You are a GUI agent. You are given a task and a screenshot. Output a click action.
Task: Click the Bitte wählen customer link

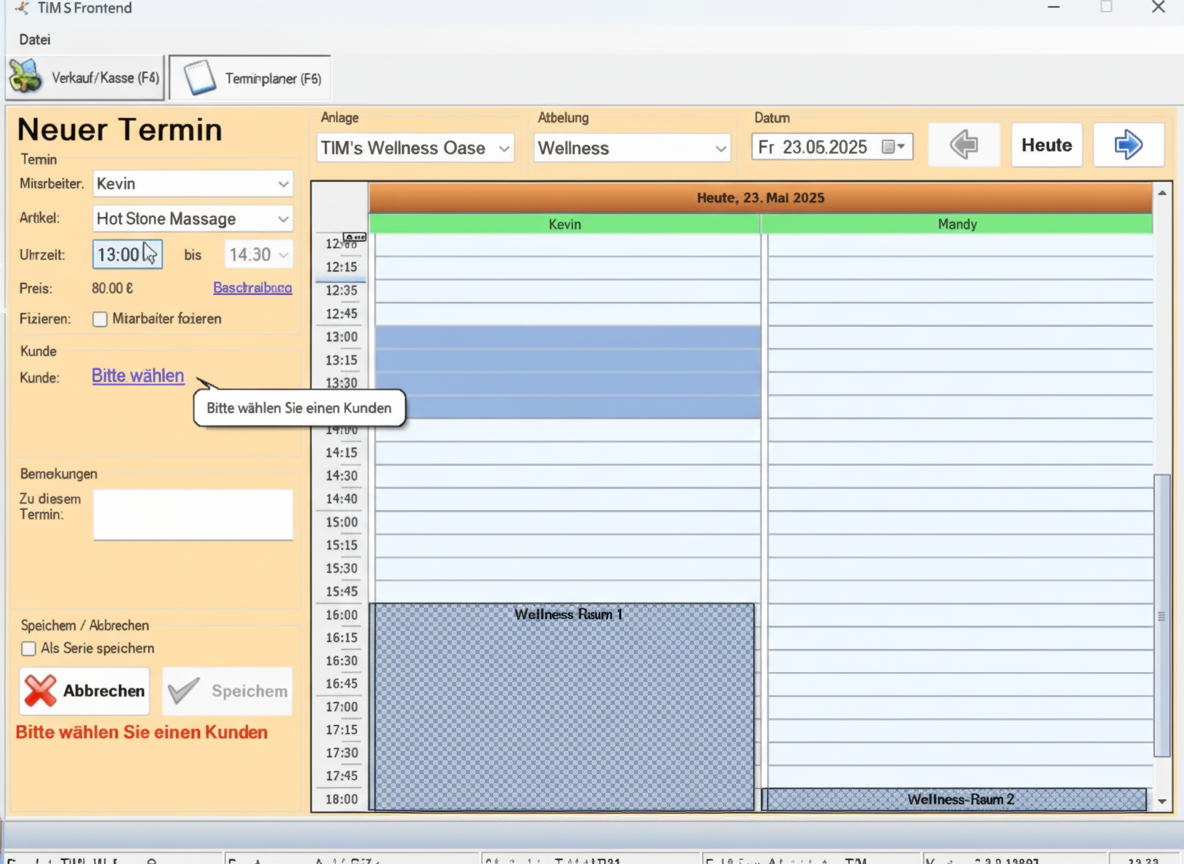tap(138, 377)
